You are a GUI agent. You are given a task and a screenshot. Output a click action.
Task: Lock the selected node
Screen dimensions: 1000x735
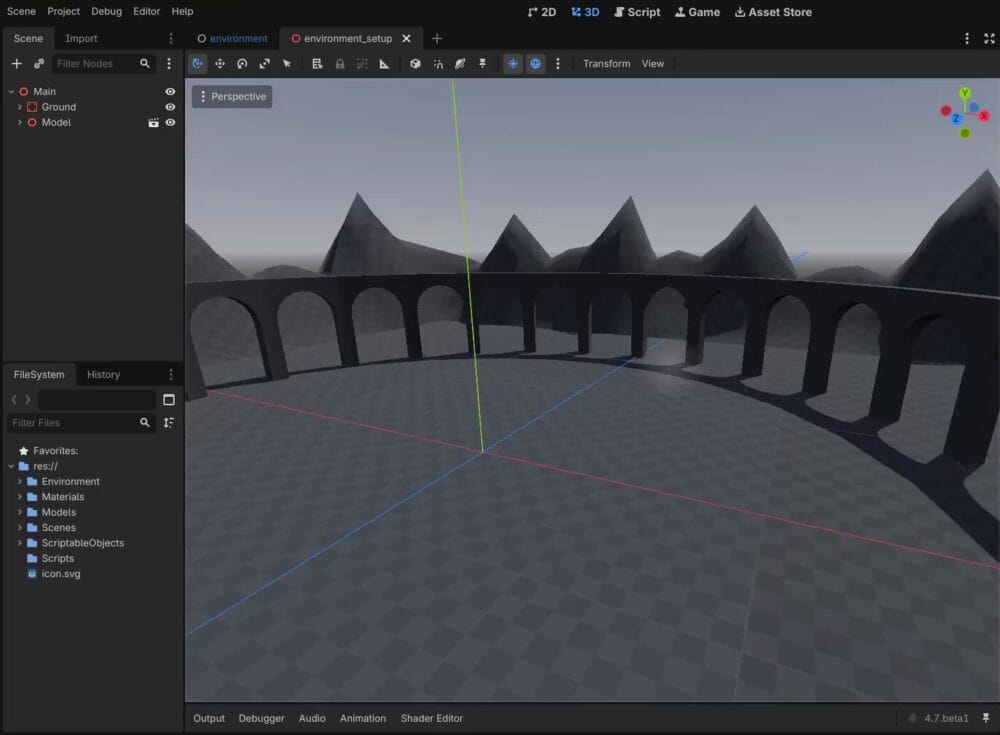click(x=340, y=64)
